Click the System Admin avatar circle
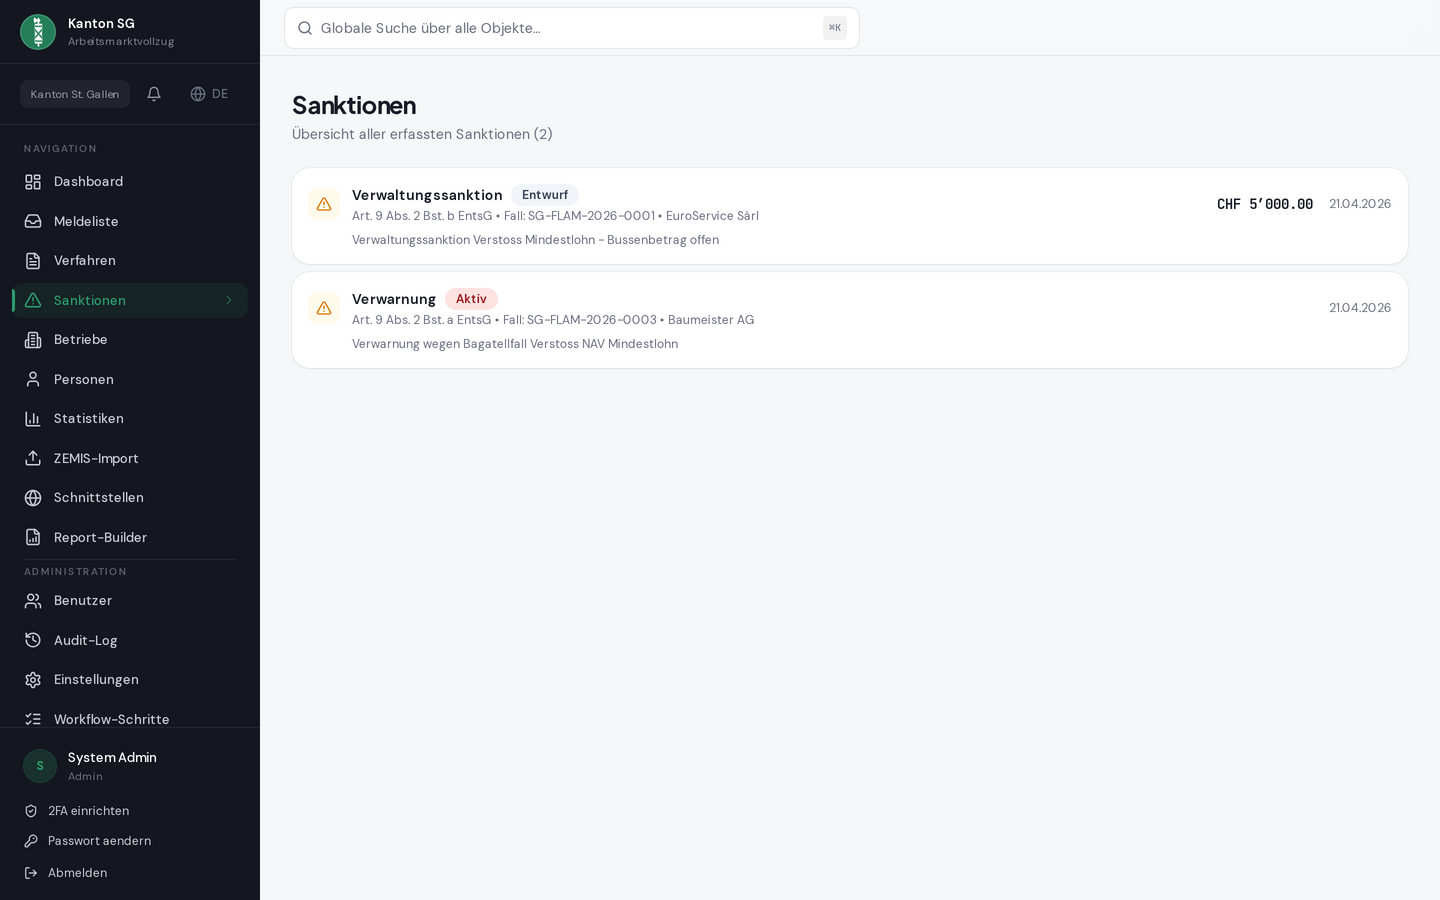The image size is (1440, 900). pos(40,766)
